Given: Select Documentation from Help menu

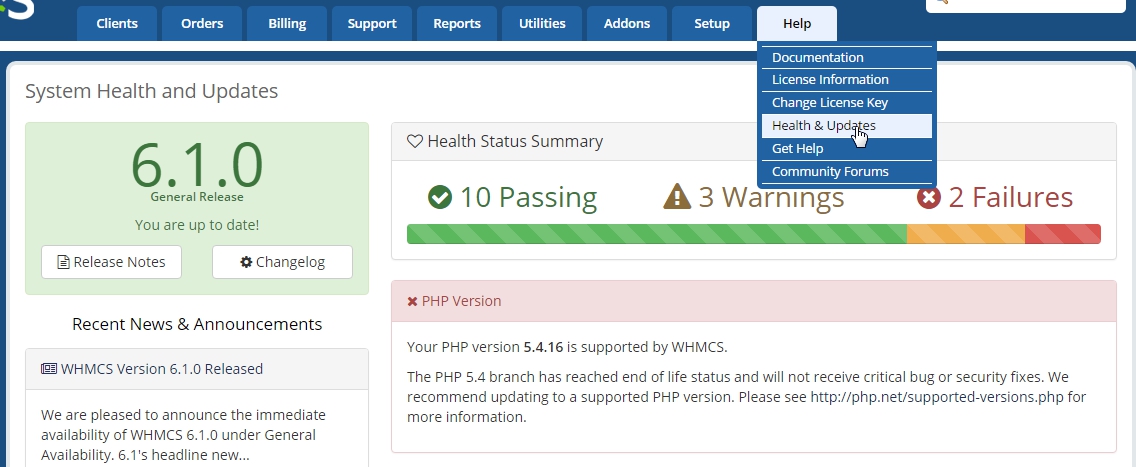Looking at the screenshot, I should [x=846, y=57].
